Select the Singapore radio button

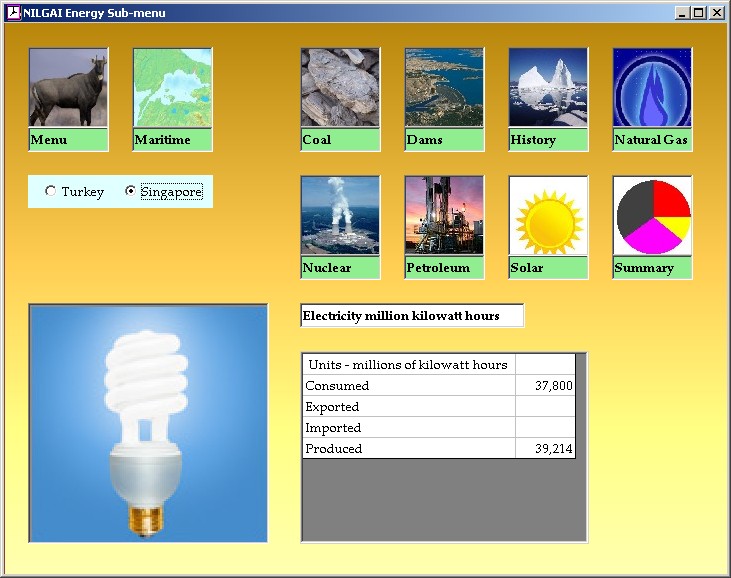click(131, 191)
